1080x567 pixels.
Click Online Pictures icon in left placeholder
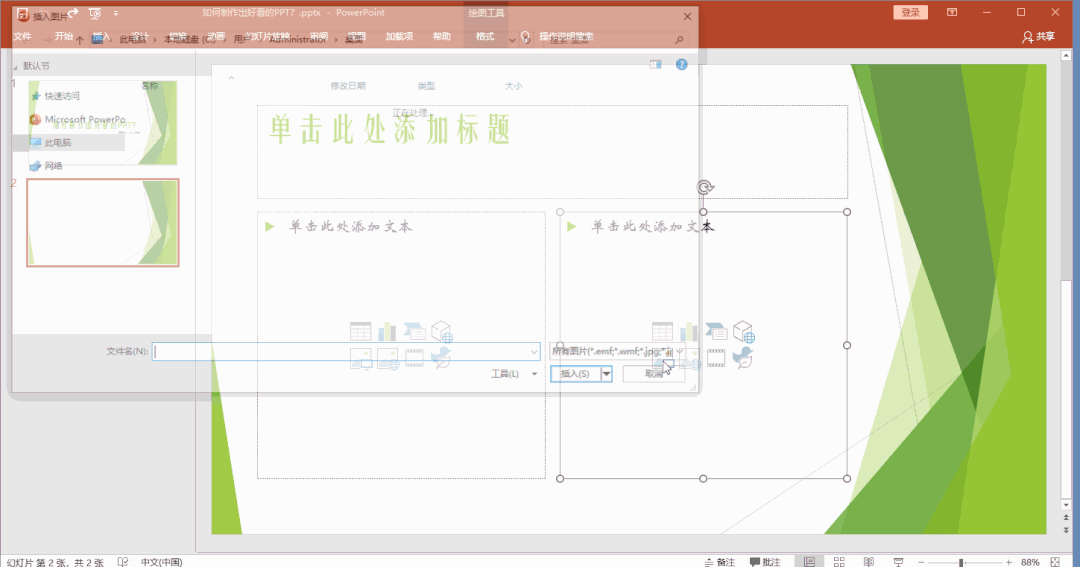[x=388, y=358]
